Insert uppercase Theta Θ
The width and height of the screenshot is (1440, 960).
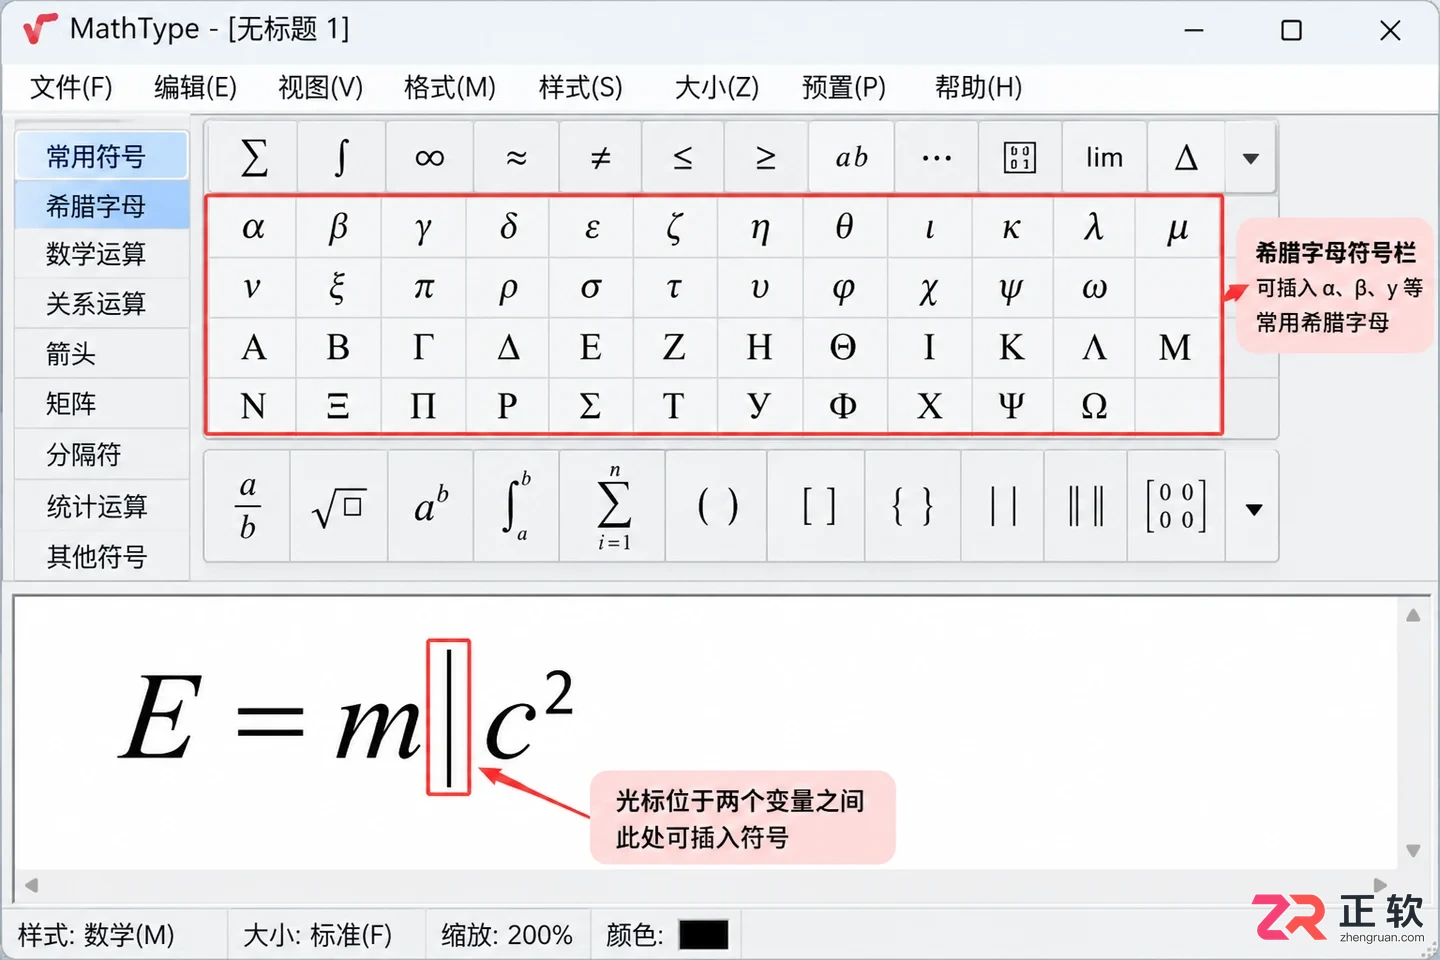point(843,347)
